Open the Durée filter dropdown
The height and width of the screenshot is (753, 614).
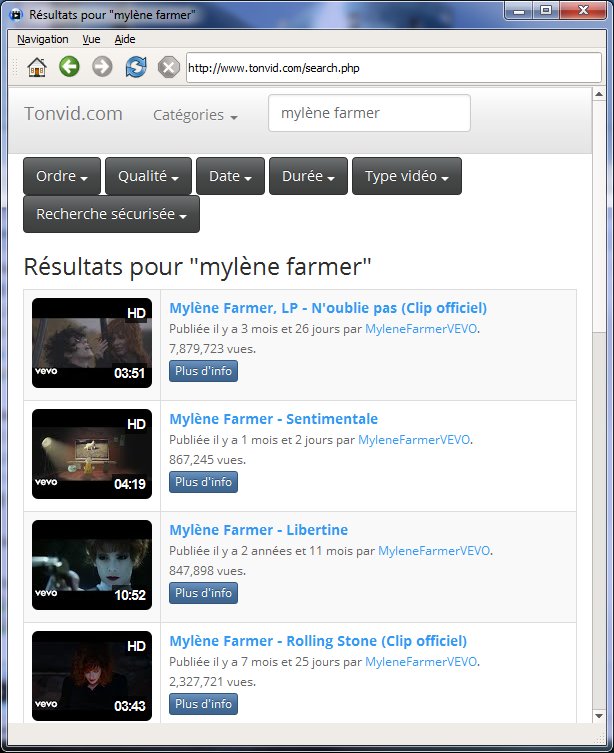point(308,176)
